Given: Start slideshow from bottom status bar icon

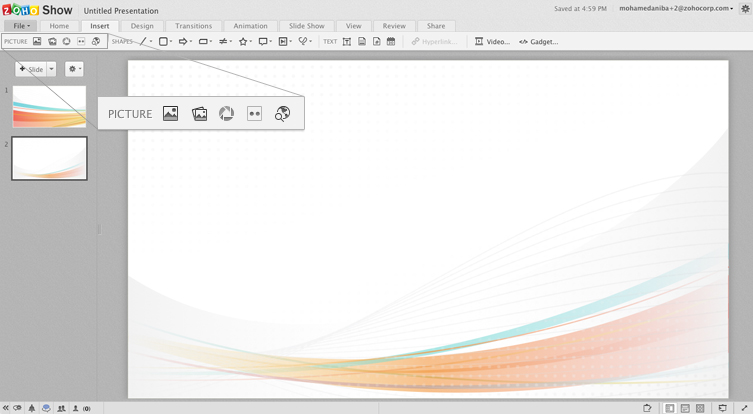Looking at the screenshot, I should pyautogui.click(x=722, y=408).
